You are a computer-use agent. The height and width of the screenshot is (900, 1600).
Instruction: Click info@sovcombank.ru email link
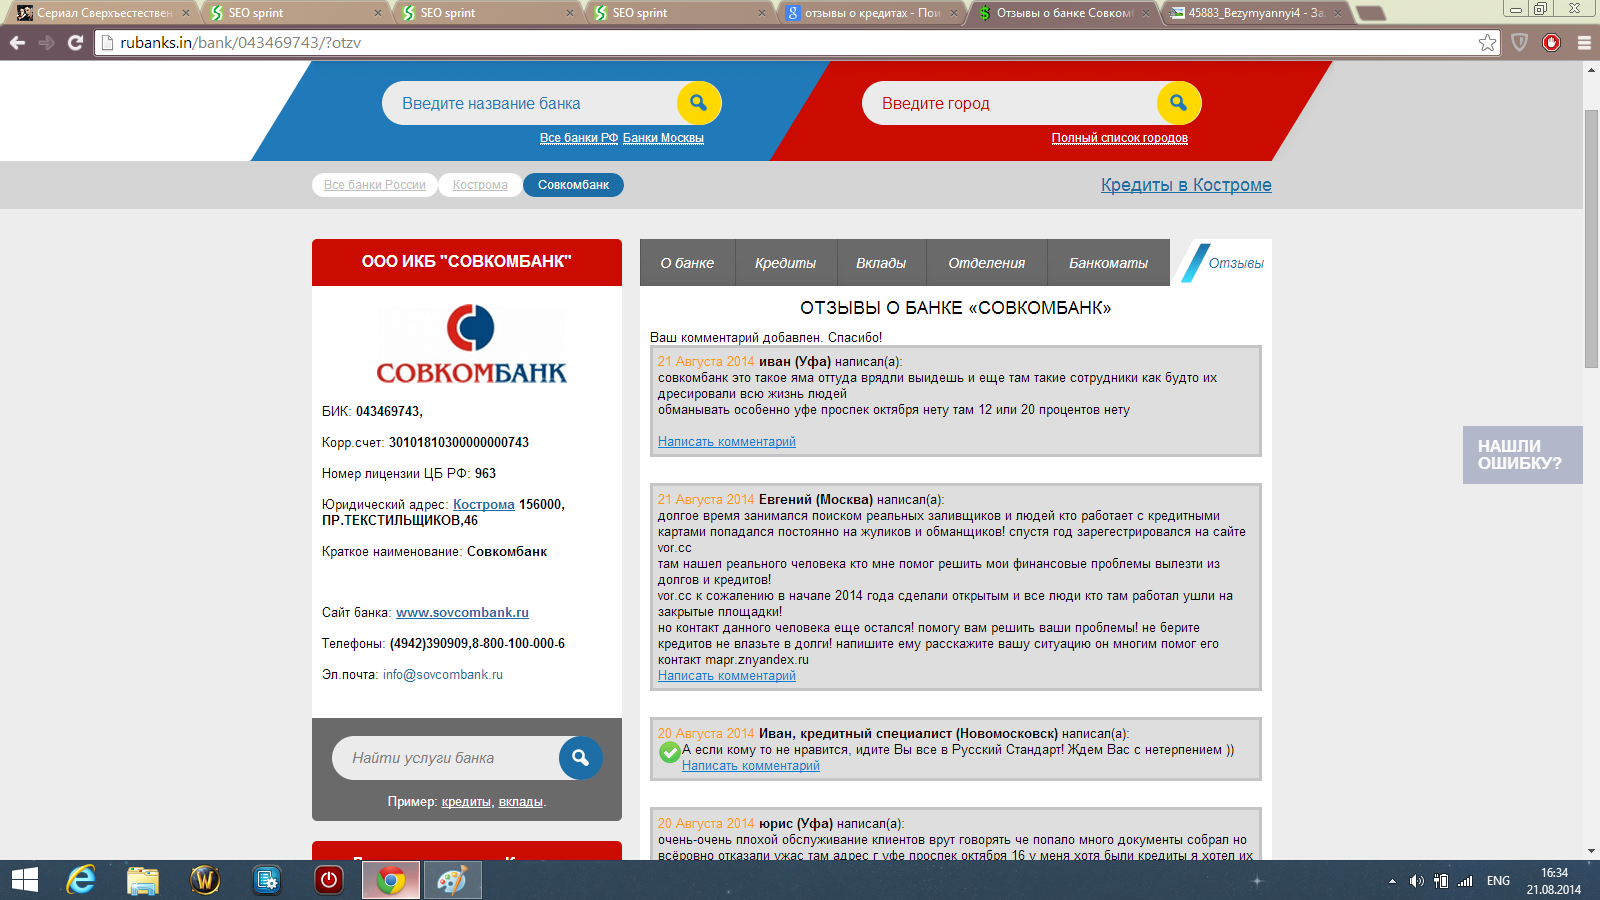pyautogui.click(x=443, y=675)
